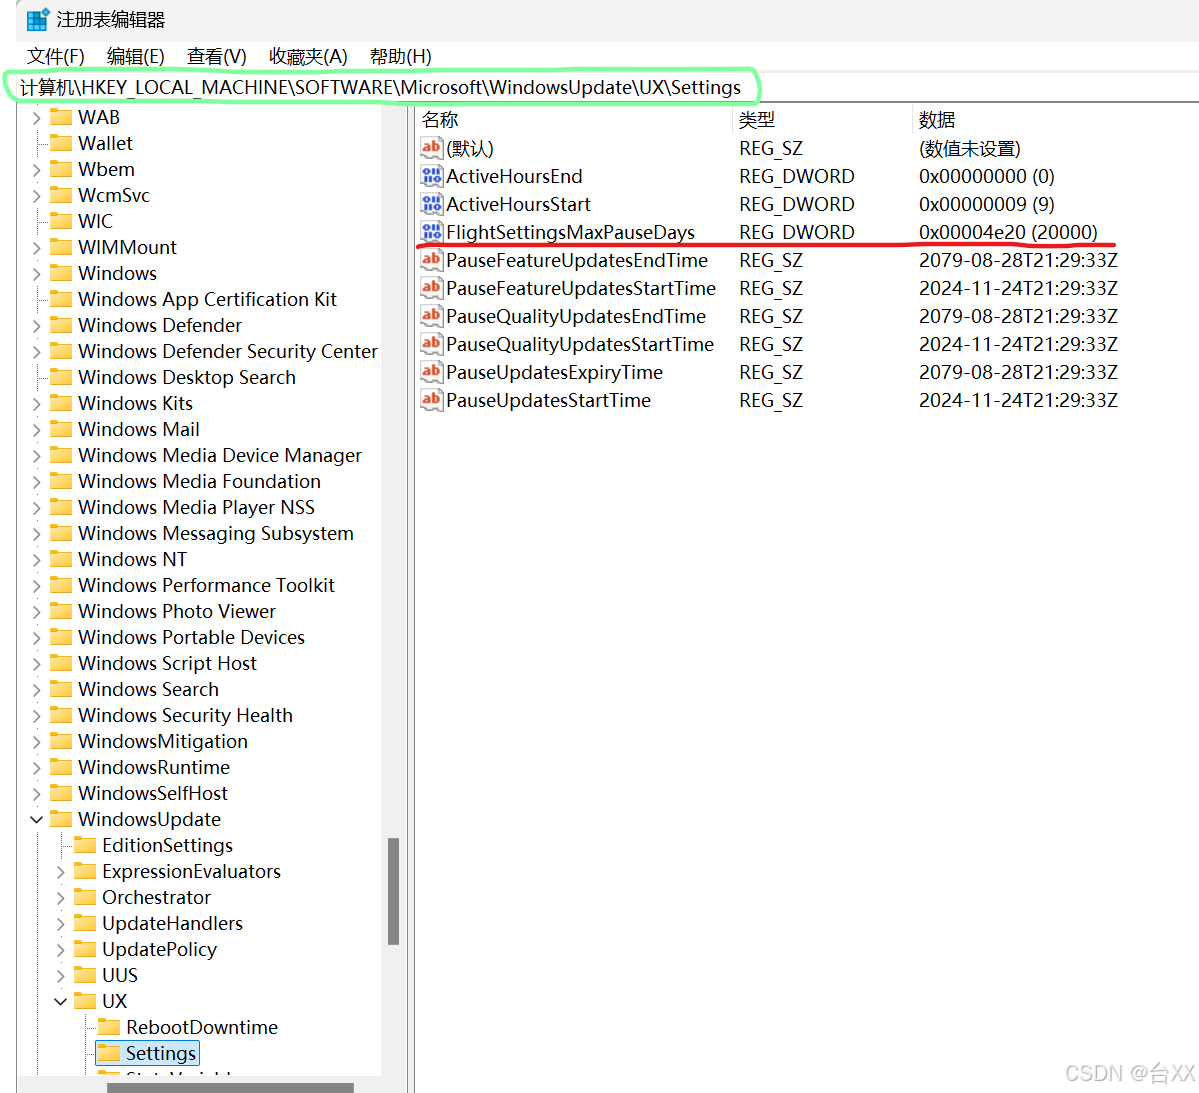Click the Wallet folder icon
This screenshot has height=1093, width=1199.
[60, 143]
